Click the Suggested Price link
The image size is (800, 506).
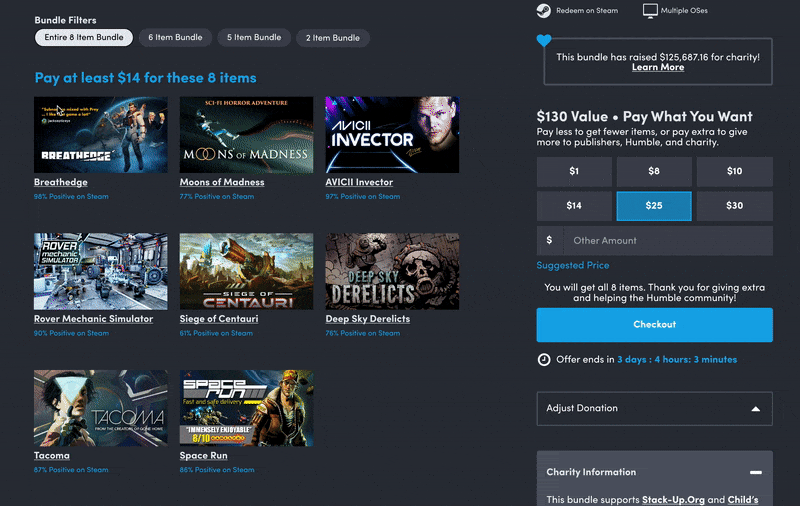[572, 265]
